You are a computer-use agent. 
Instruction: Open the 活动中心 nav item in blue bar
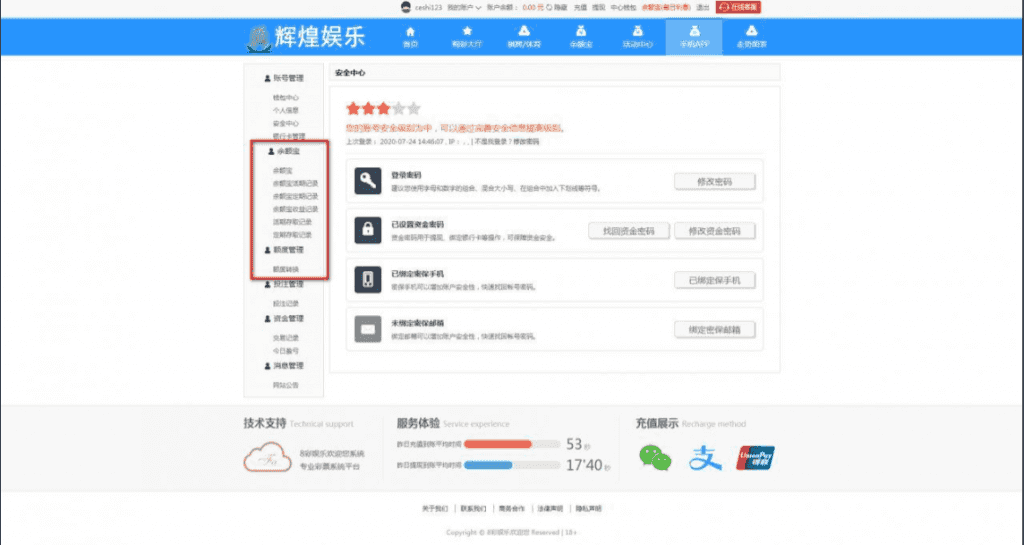(x=637, y=37)
